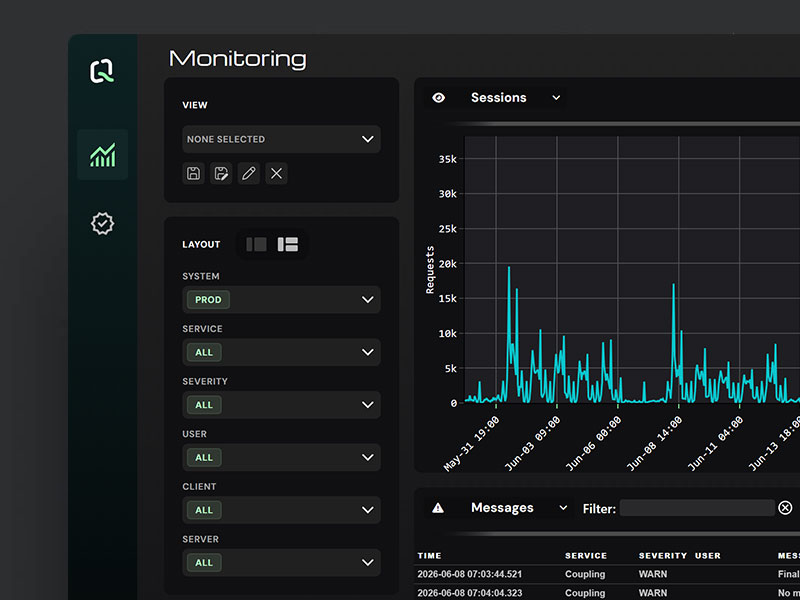
Task: Open the View dropdown showing None Selected
Action: click(x=281, y=139)
